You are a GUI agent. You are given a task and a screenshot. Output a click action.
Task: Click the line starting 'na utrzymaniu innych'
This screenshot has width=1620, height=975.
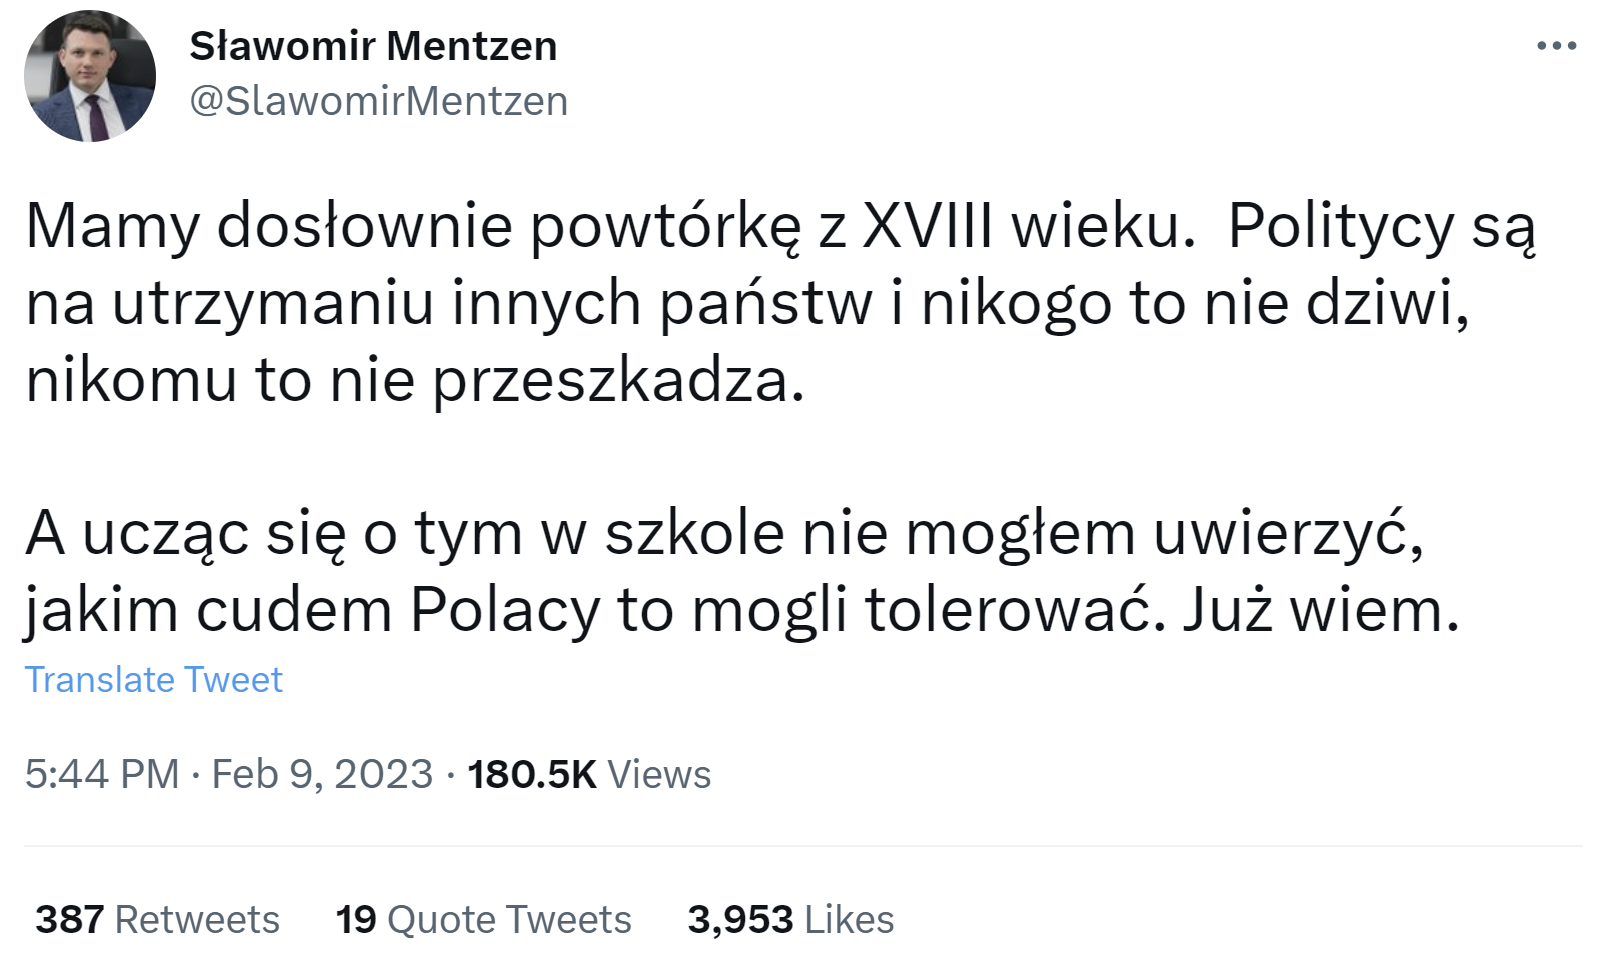(746, 303)
